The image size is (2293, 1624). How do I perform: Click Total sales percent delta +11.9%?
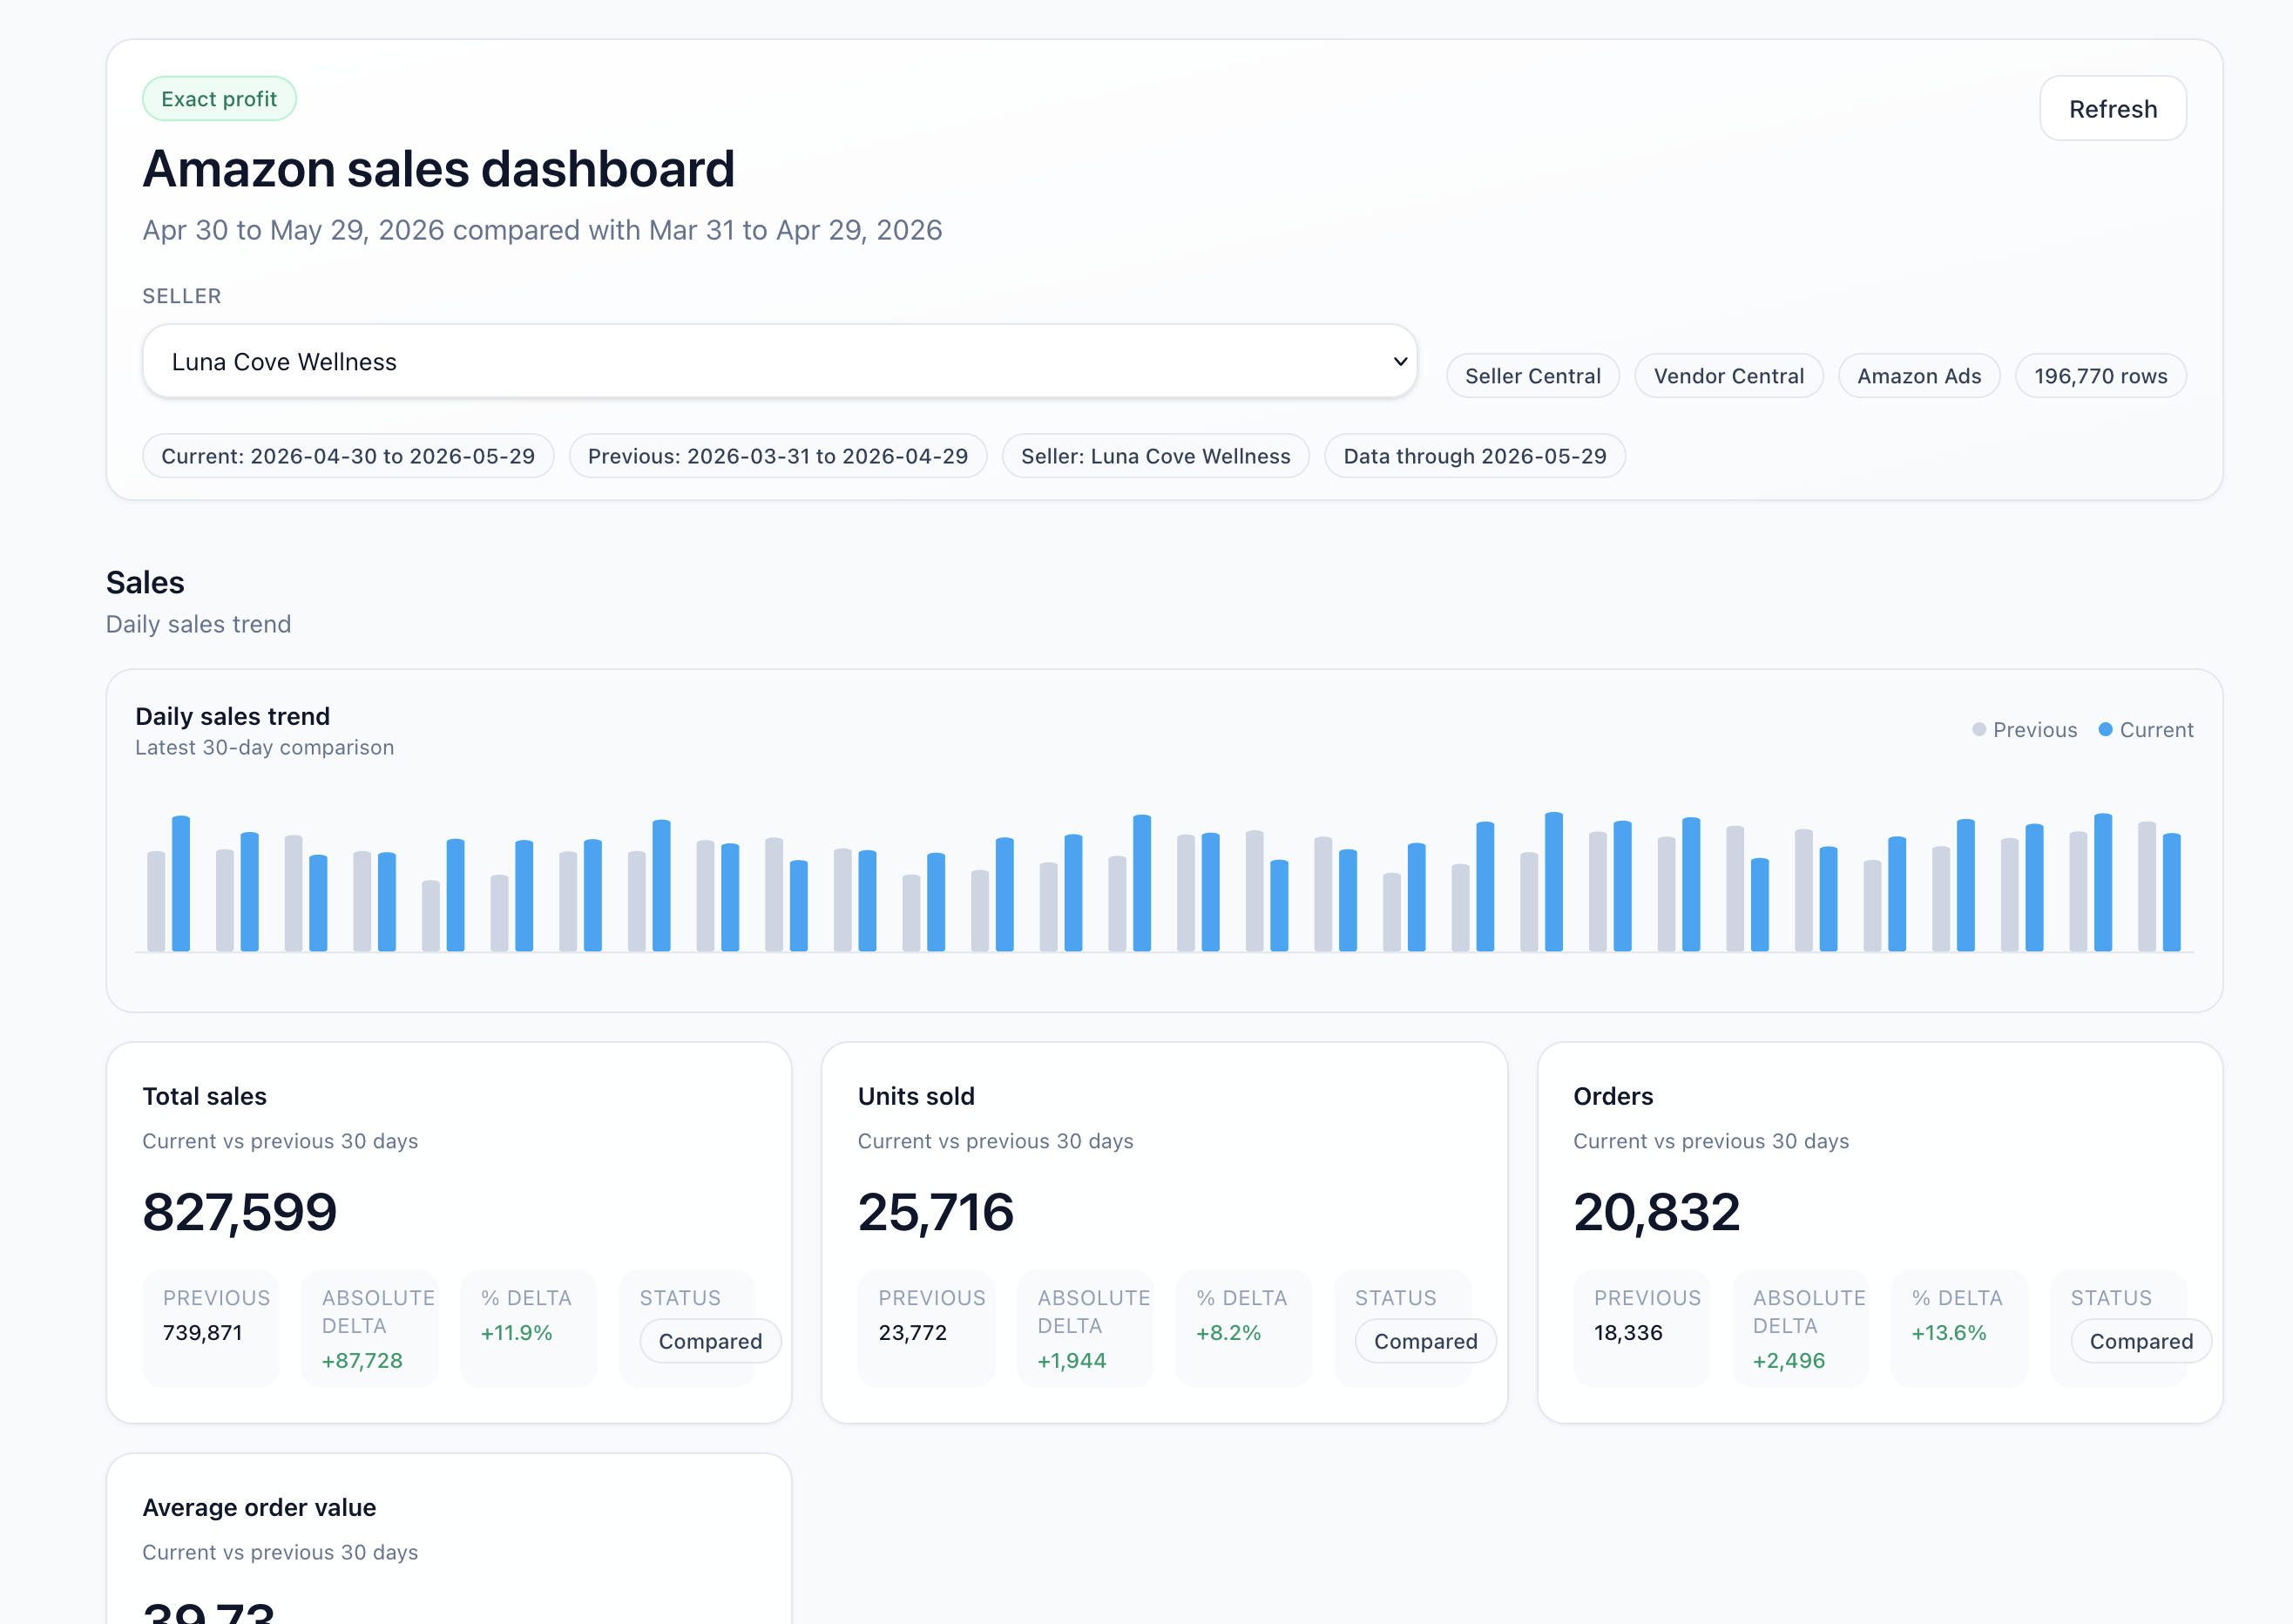[x=516, y=1332]
